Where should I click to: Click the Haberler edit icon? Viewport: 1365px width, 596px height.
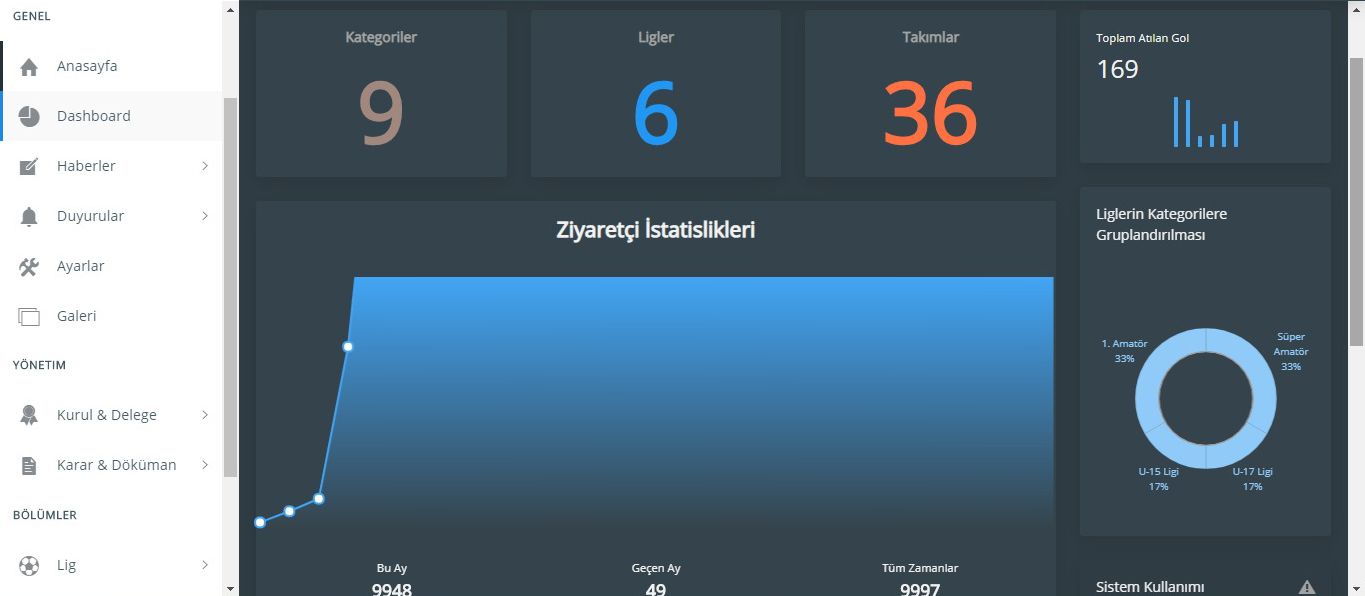[x=29, y=167]
